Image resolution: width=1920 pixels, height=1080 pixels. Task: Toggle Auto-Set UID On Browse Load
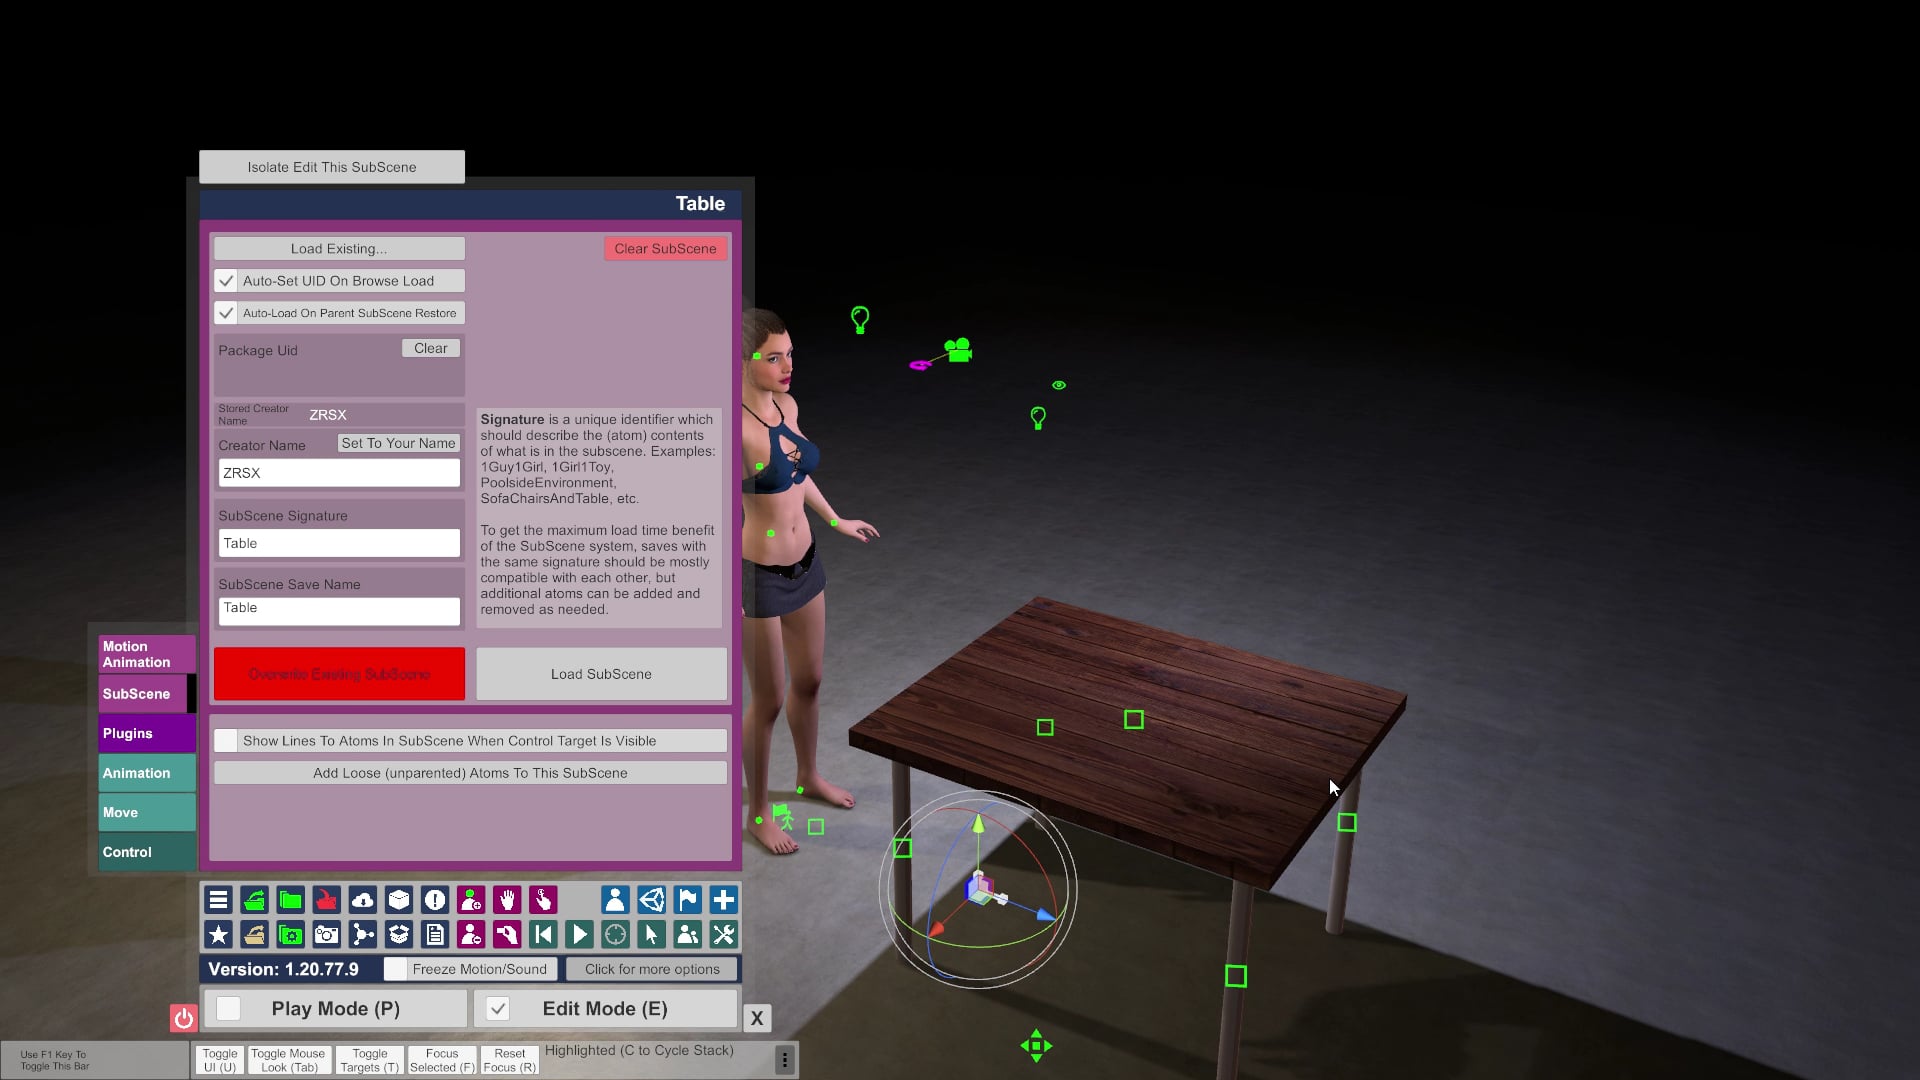(x=225, y=280)
